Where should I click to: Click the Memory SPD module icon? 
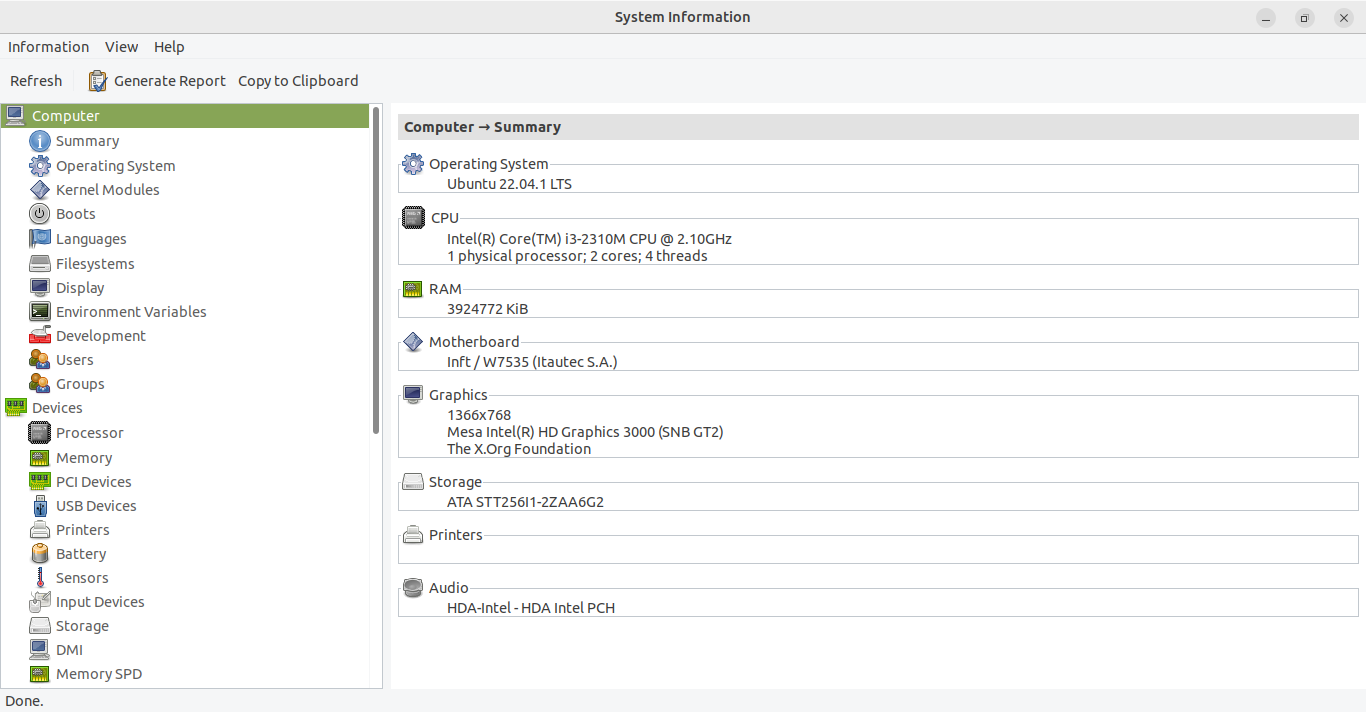point(40,674)
